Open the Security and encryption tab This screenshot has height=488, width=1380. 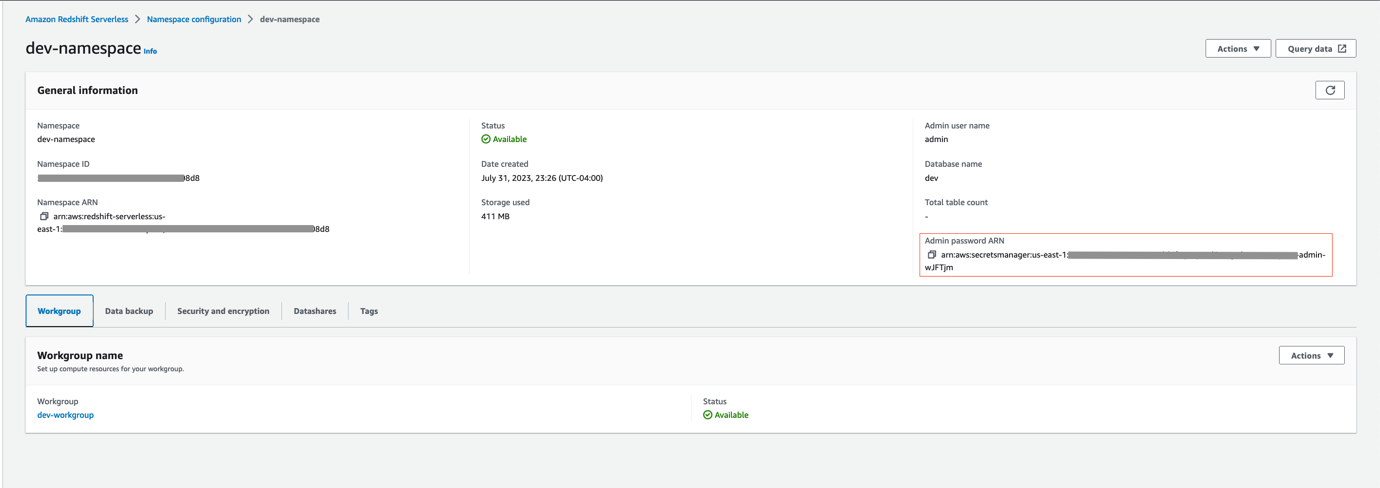[x=223, y=311]
